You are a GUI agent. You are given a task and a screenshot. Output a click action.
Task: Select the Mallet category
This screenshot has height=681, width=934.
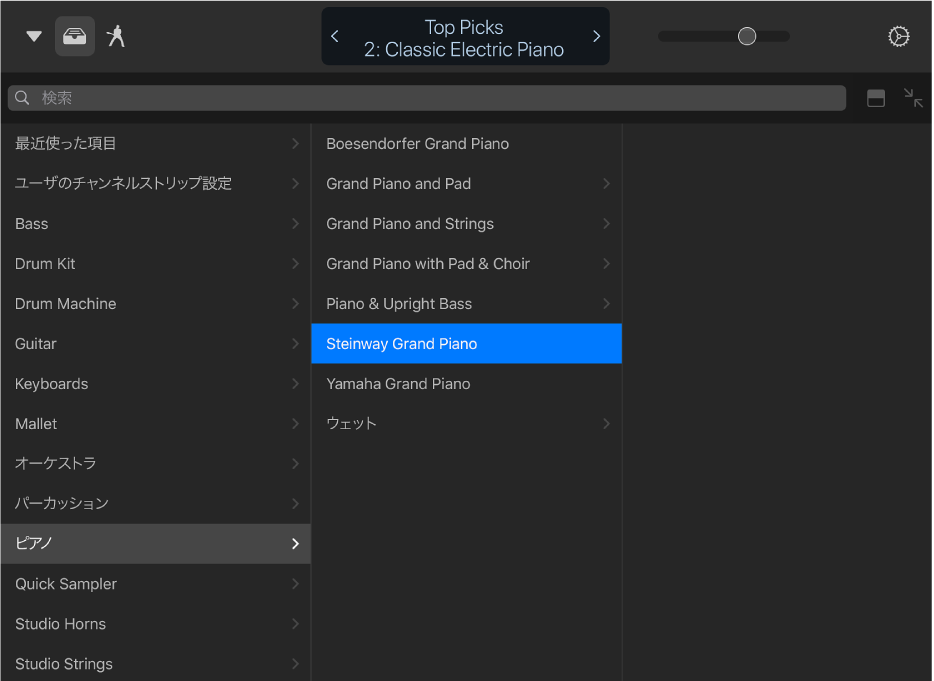[x=156, y=424]
